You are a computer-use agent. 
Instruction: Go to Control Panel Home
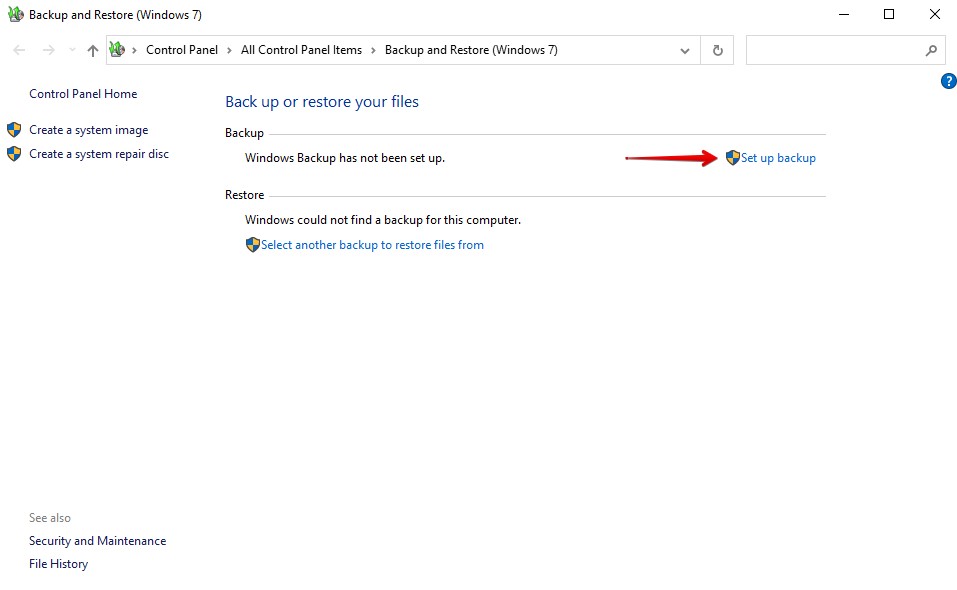click(x=83, y=94)
